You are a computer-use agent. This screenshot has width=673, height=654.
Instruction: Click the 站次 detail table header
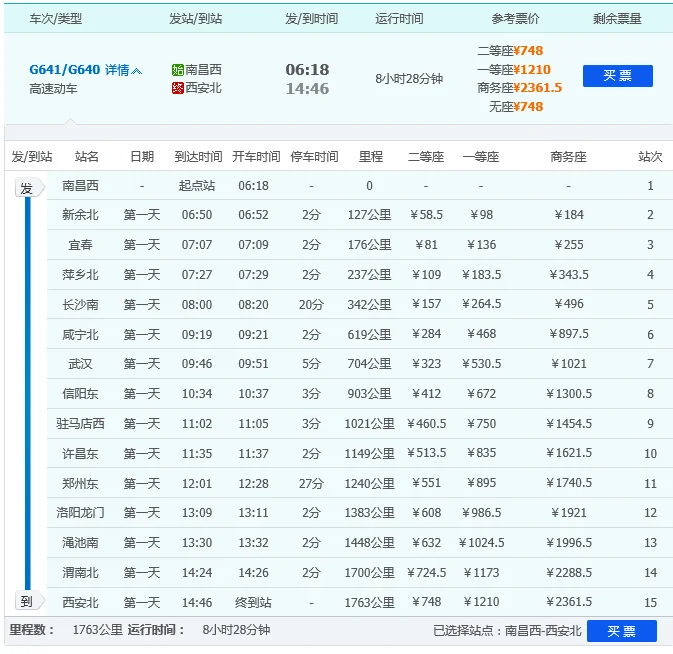(x=650, y=157)
